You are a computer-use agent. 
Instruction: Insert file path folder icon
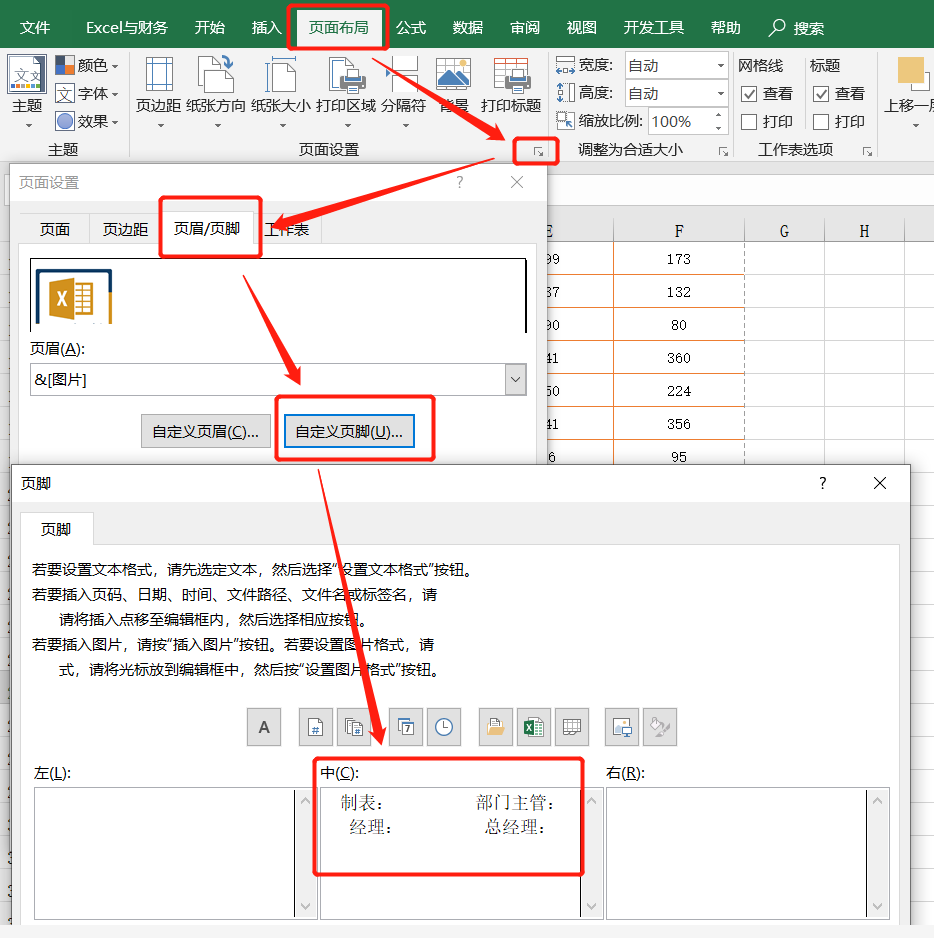tap(495, 727)
